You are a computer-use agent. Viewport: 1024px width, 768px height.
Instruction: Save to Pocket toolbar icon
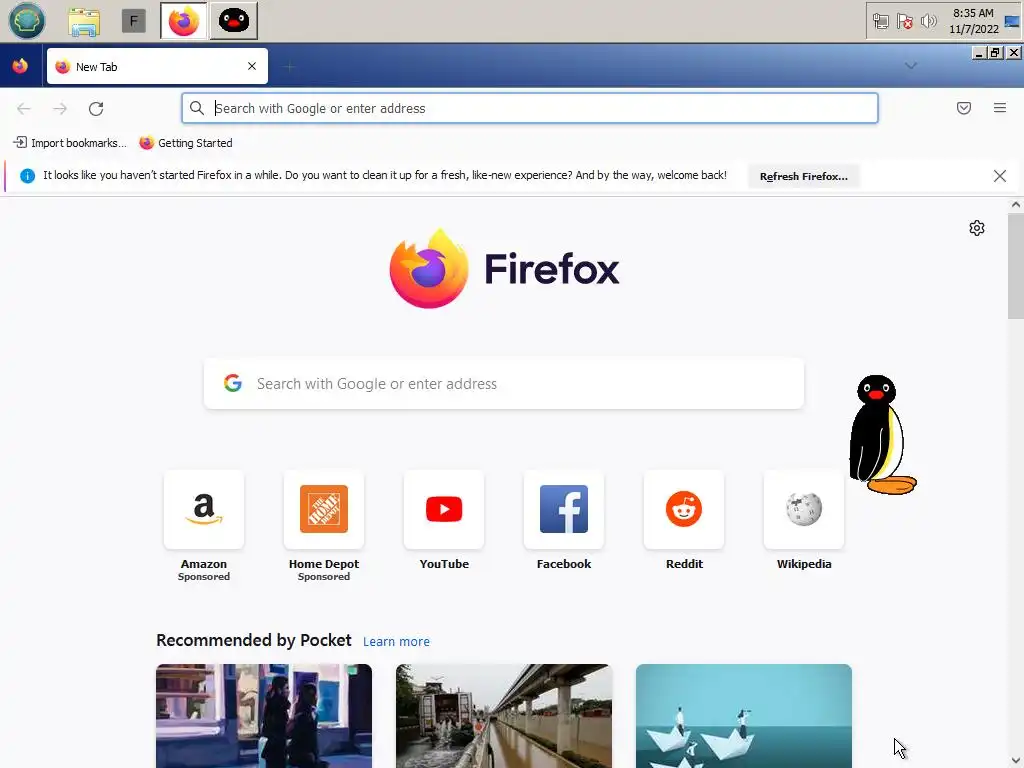964,108
